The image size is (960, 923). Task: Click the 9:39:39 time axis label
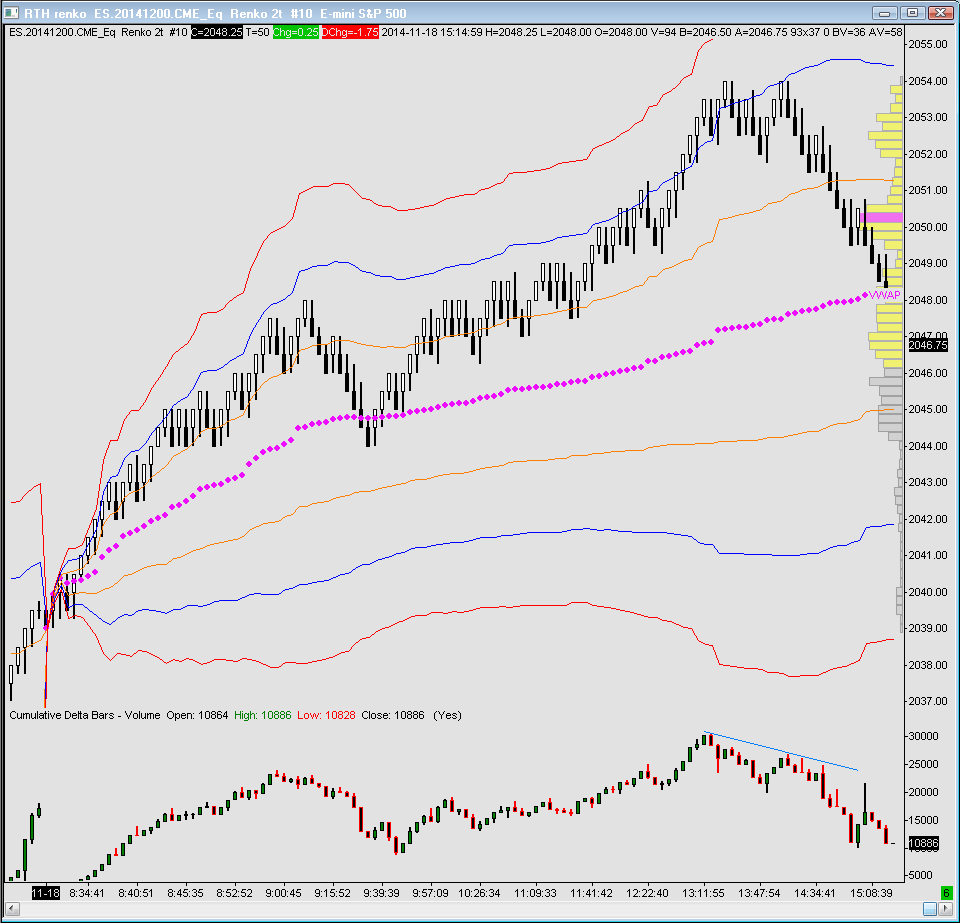[x=381, y=893]
